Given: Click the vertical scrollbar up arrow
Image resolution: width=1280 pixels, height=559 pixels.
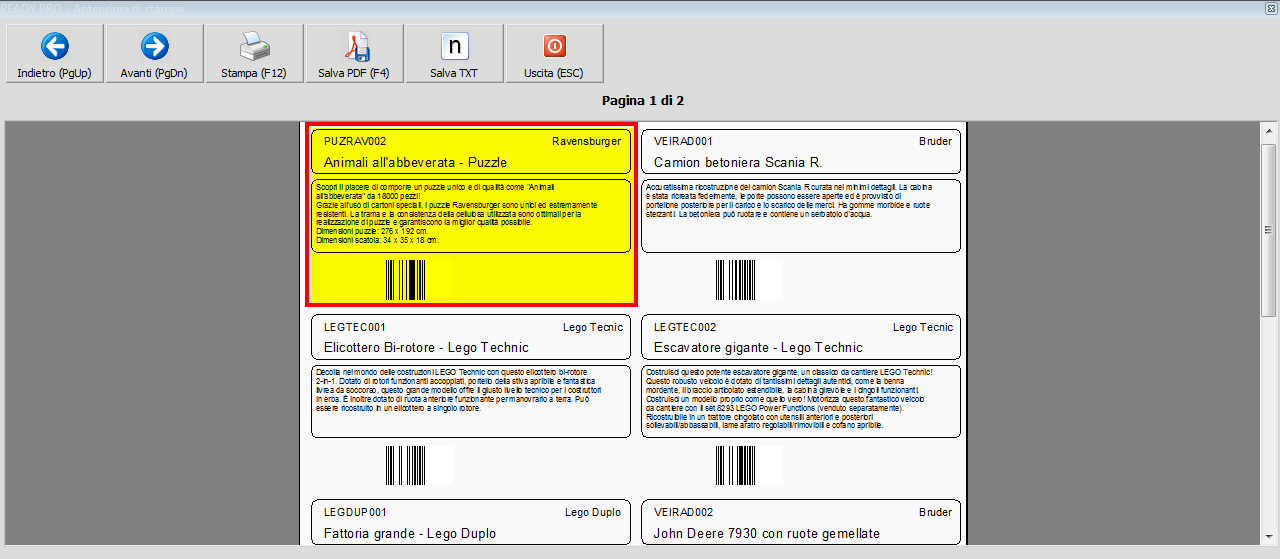Looking at the screenshot, I should 1268,132.
